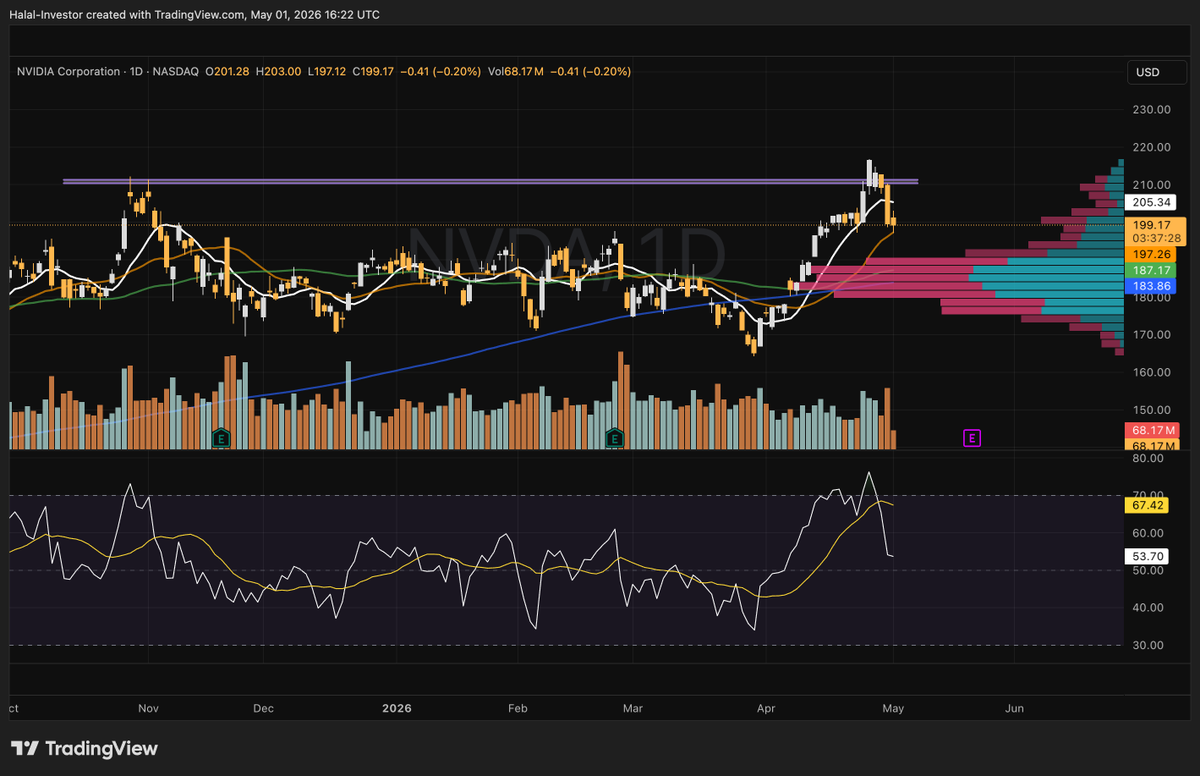This screenshot has width=1200, height=776.
Task: Click the 160.00 price axis label
Action: (1149, 372)
